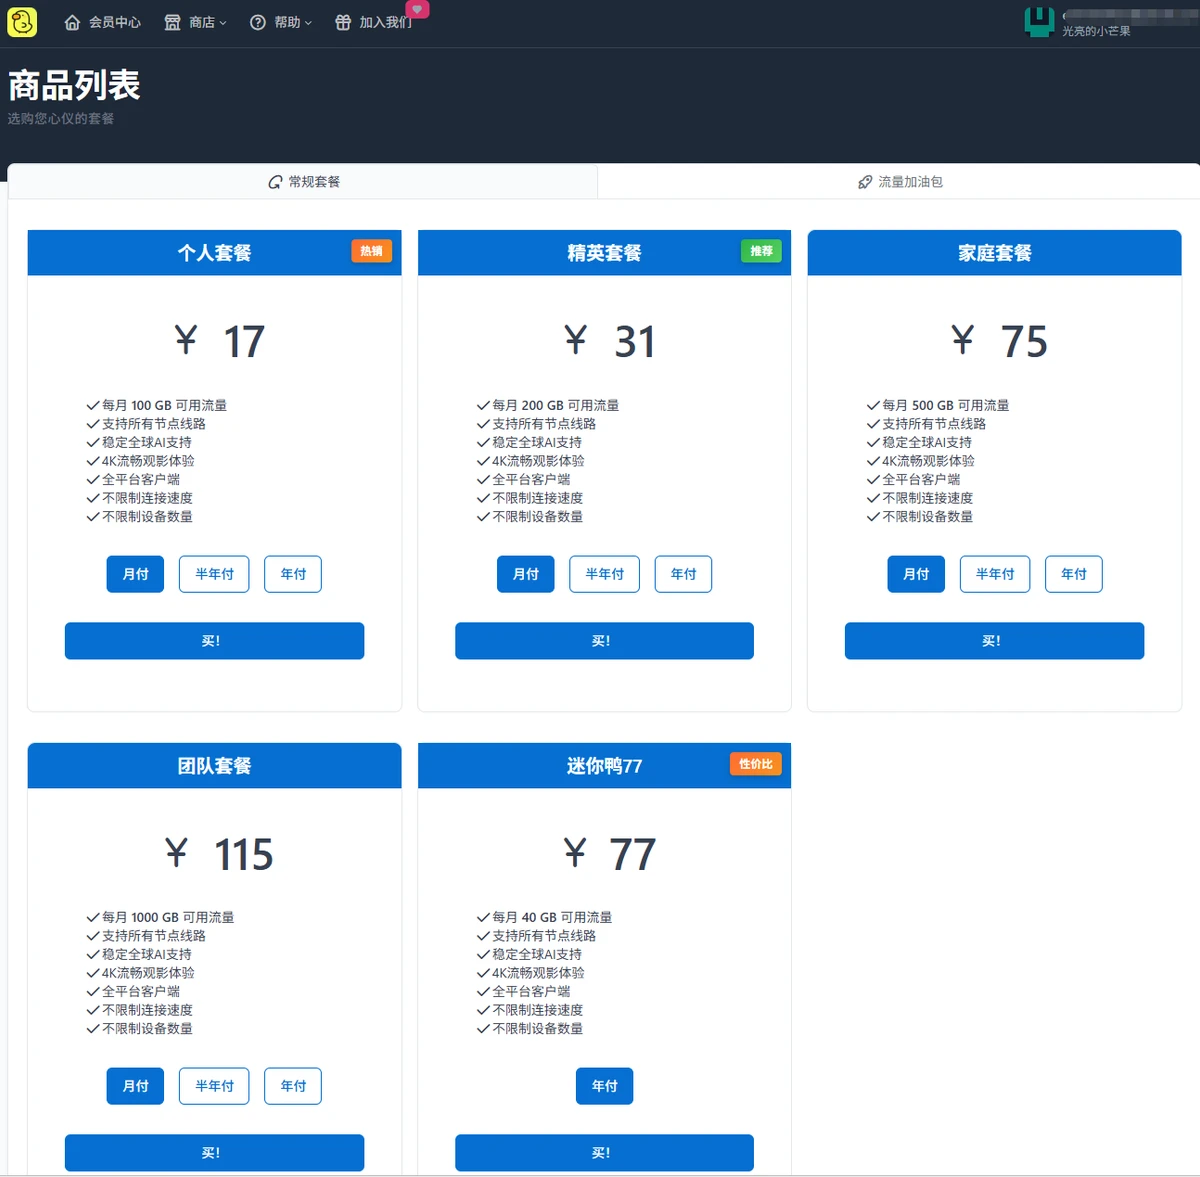Click the 推荐 badge on 精英套餐
1200x1177 pixels.
(x=761, y=251)
